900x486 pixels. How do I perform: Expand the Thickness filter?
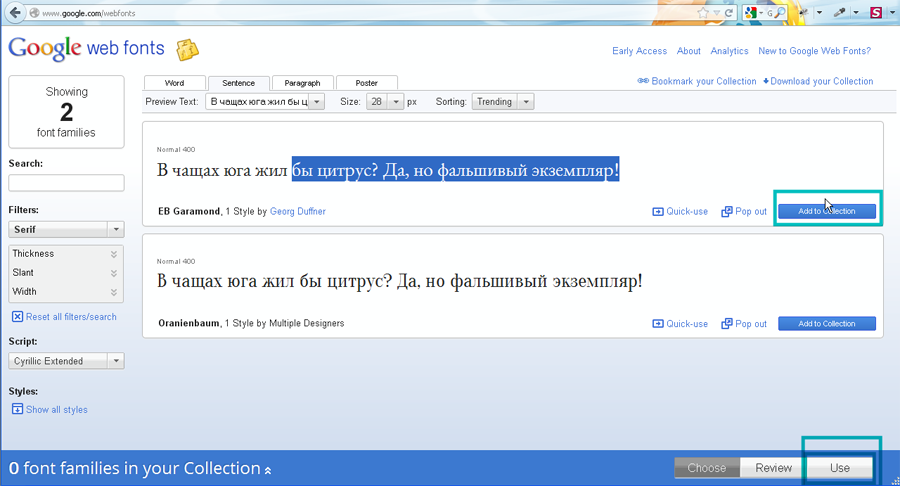(x=114, y=254)
